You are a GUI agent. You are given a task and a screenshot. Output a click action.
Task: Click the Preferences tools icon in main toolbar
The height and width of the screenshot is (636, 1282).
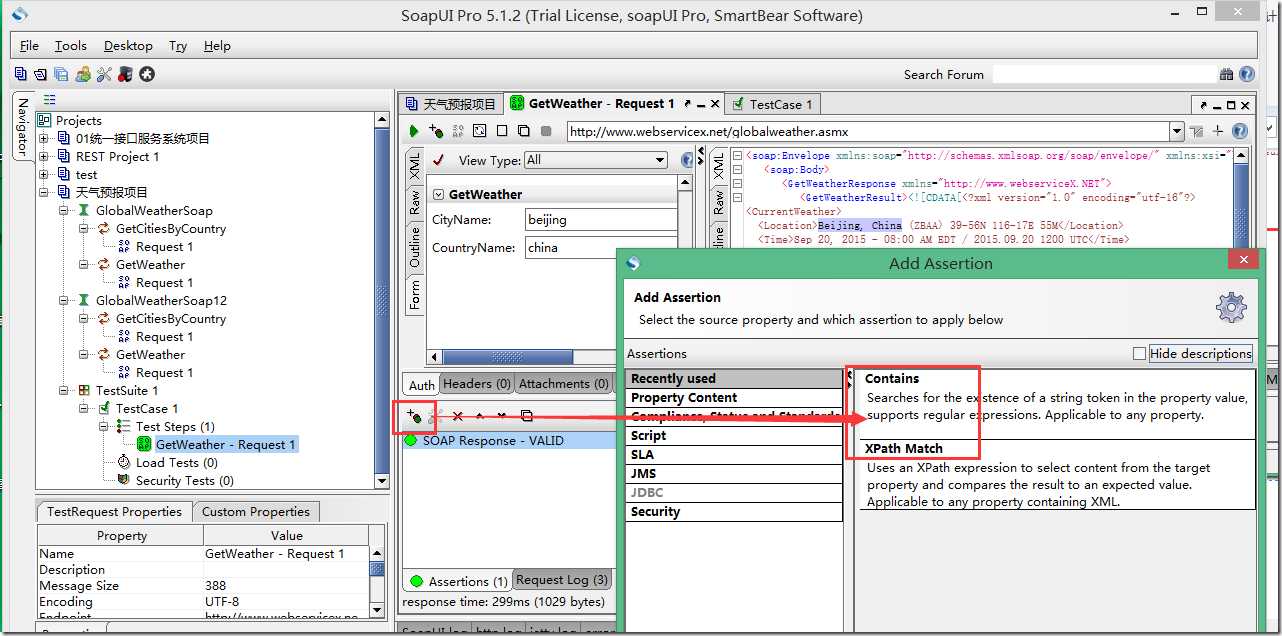coord(104,74)
